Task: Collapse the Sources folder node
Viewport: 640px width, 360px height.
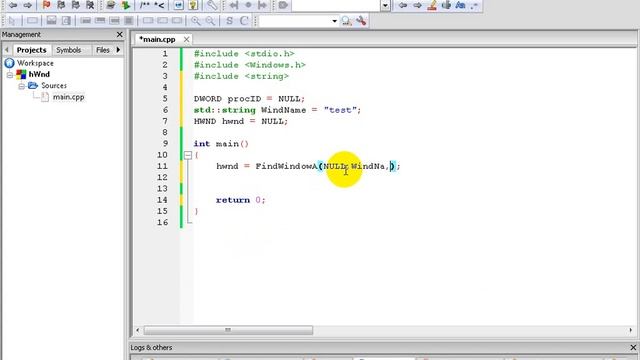Action: tap(22, 86)
